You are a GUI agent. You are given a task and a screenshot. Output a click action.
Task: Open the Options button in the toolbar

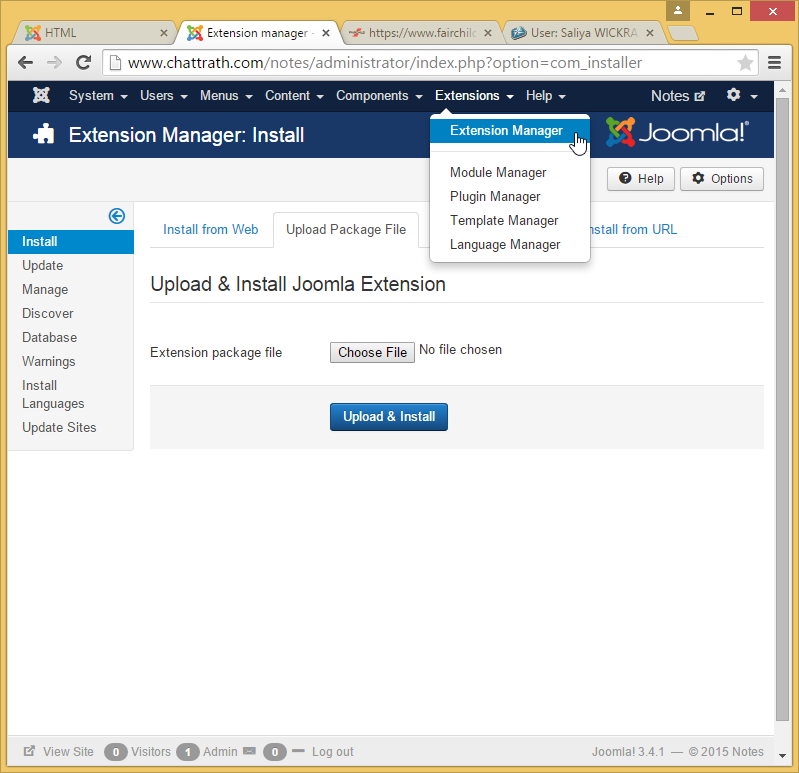point(722,179)
